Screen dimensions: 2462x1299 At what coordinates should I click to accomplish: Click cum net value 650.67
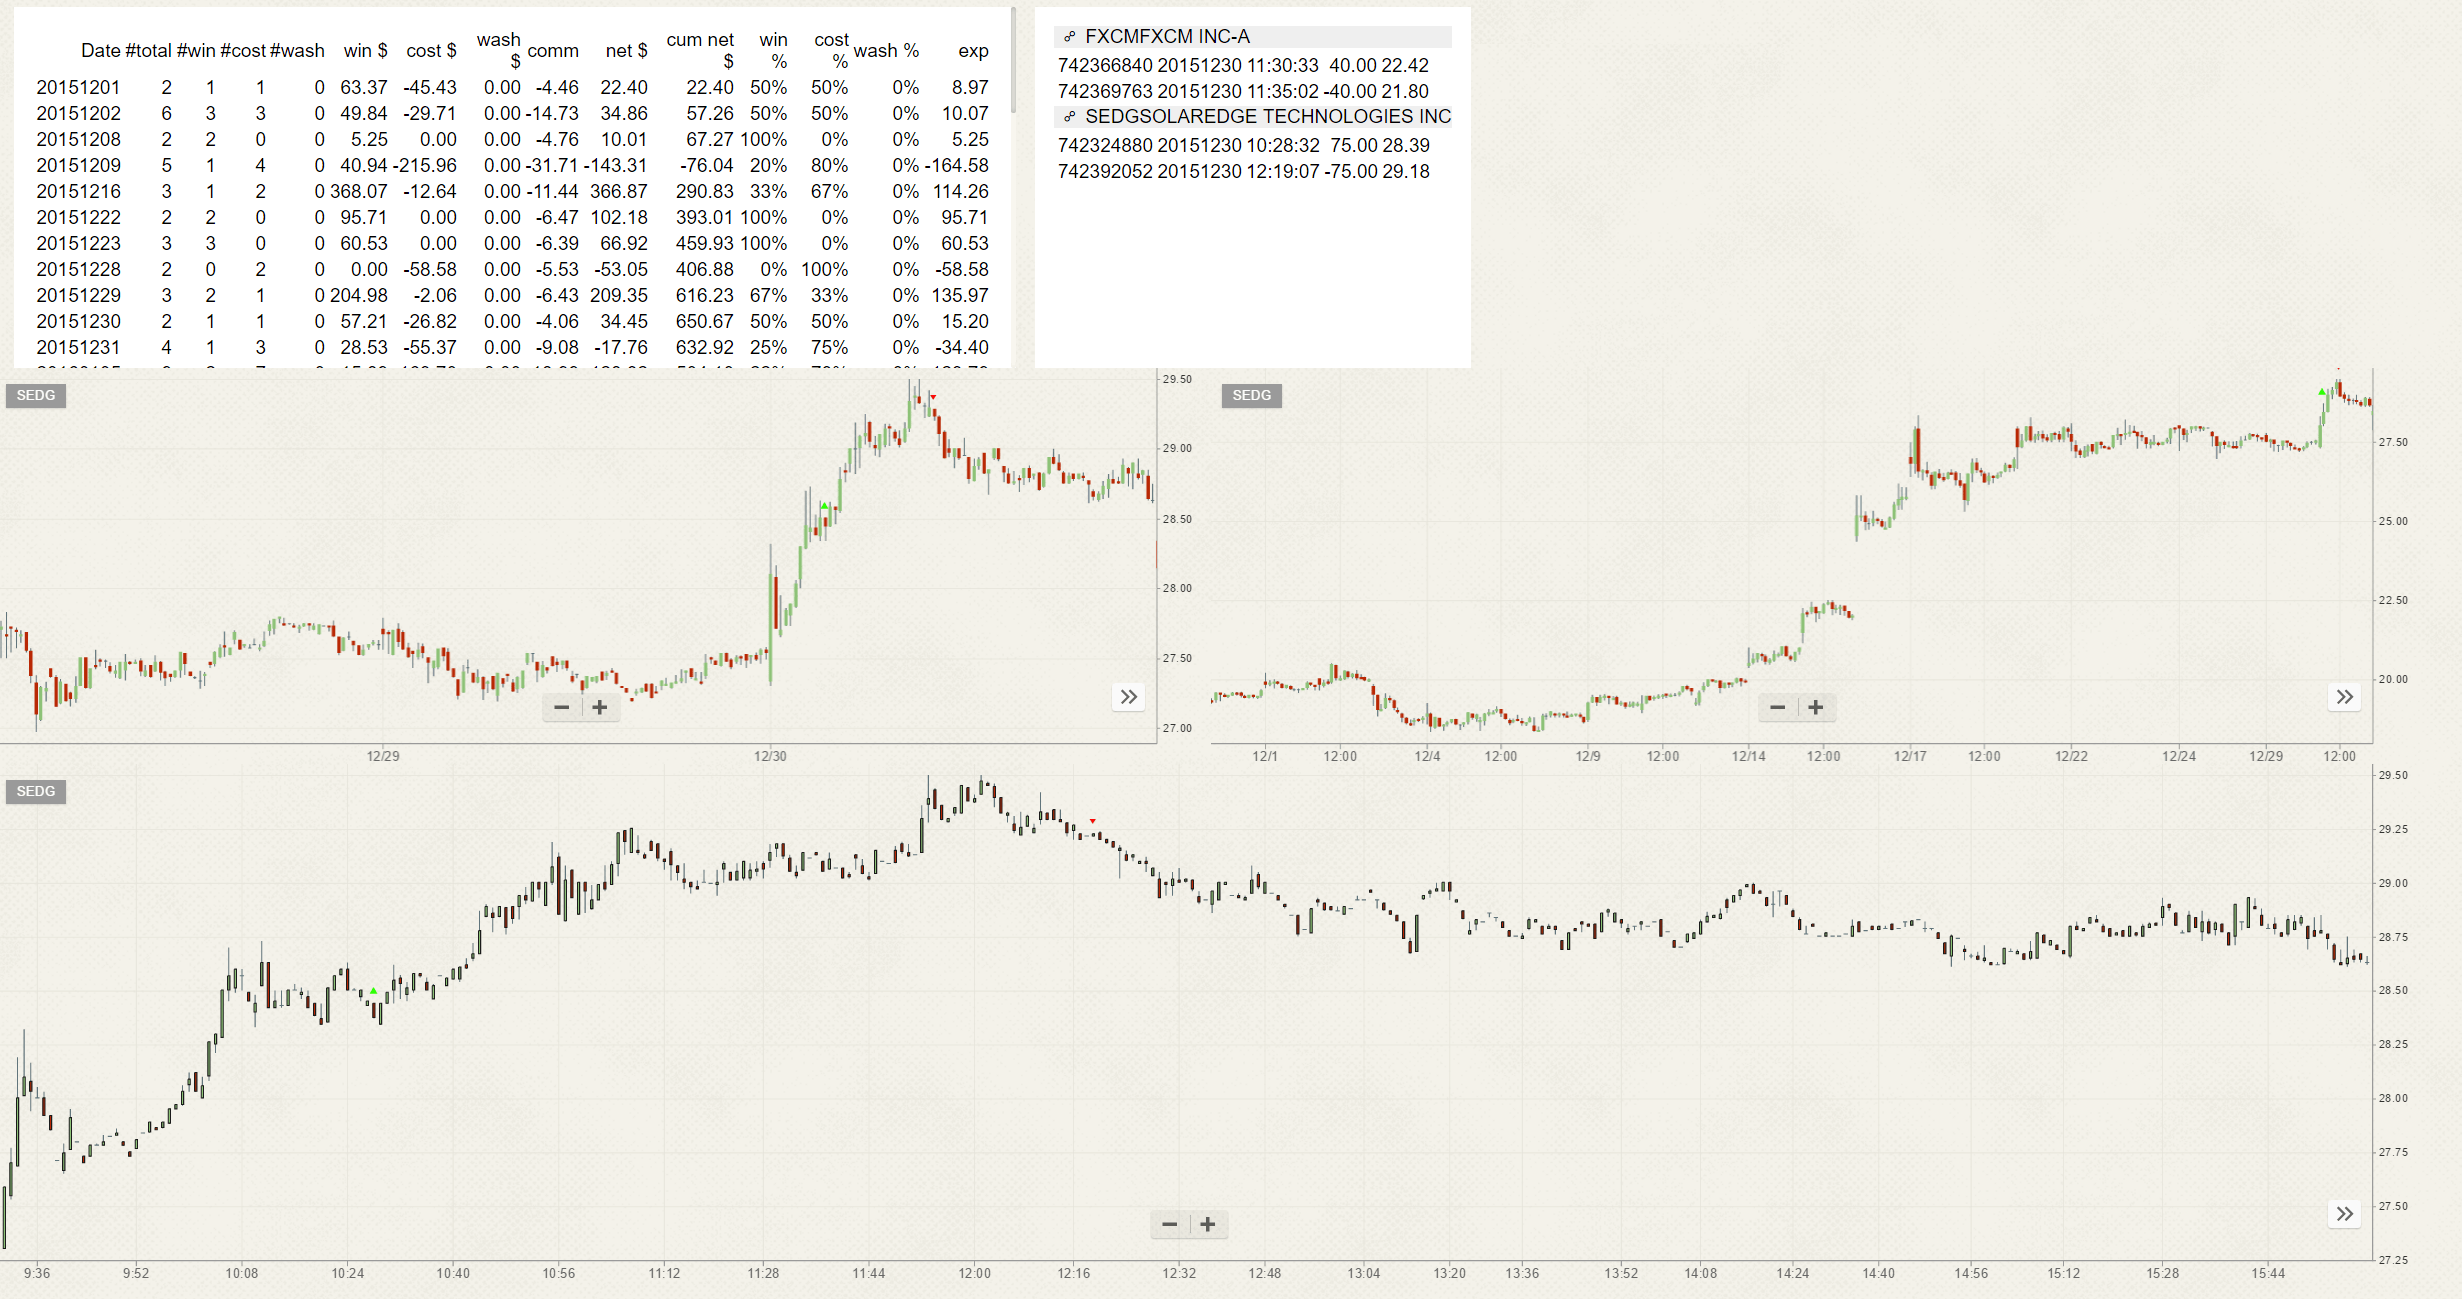(x=705, y=321)
